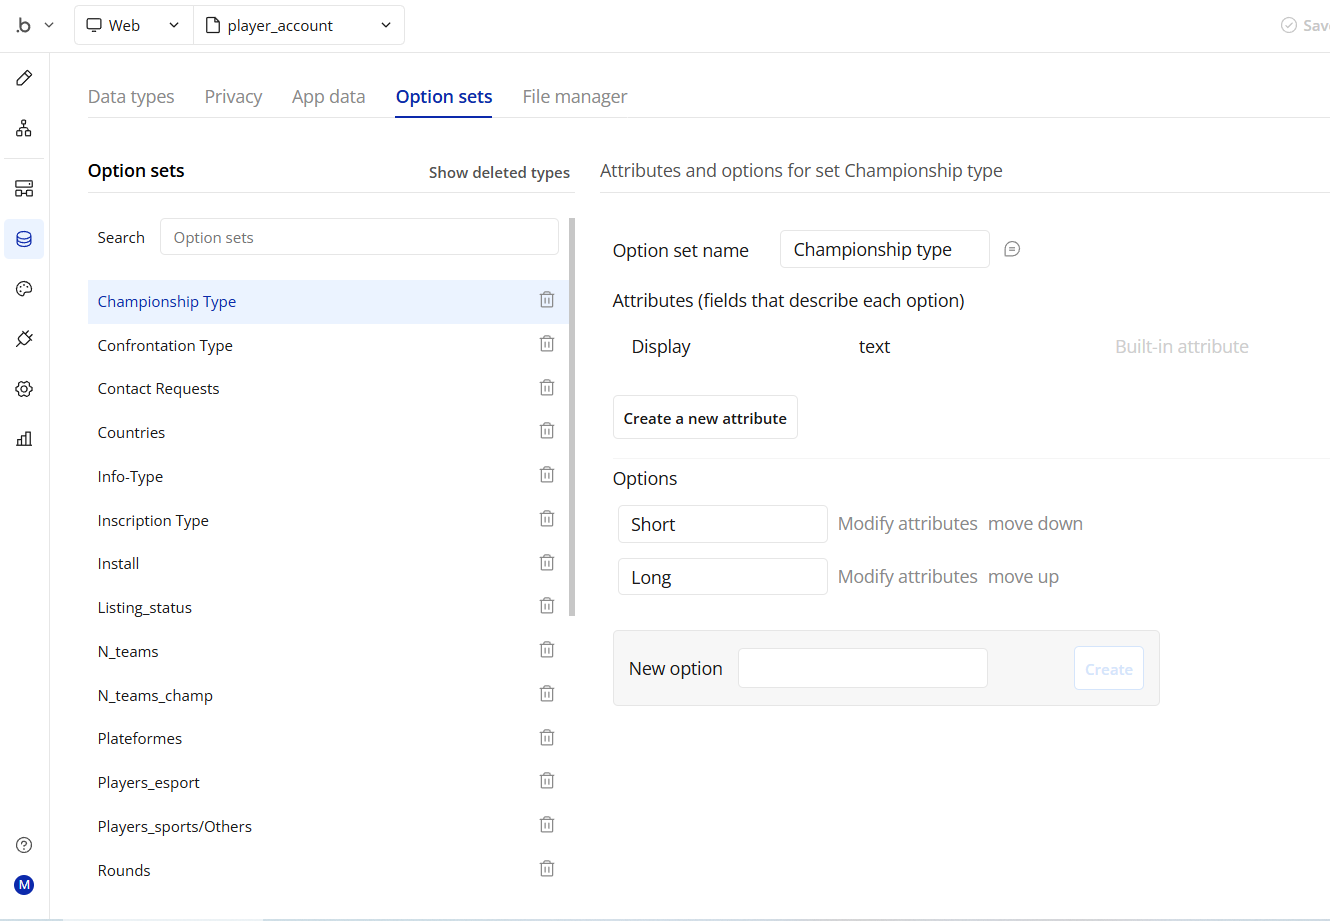The width and height of the screenshot is (1330, 921).
Task: Click the New option text field
Action: coord(862,668)
